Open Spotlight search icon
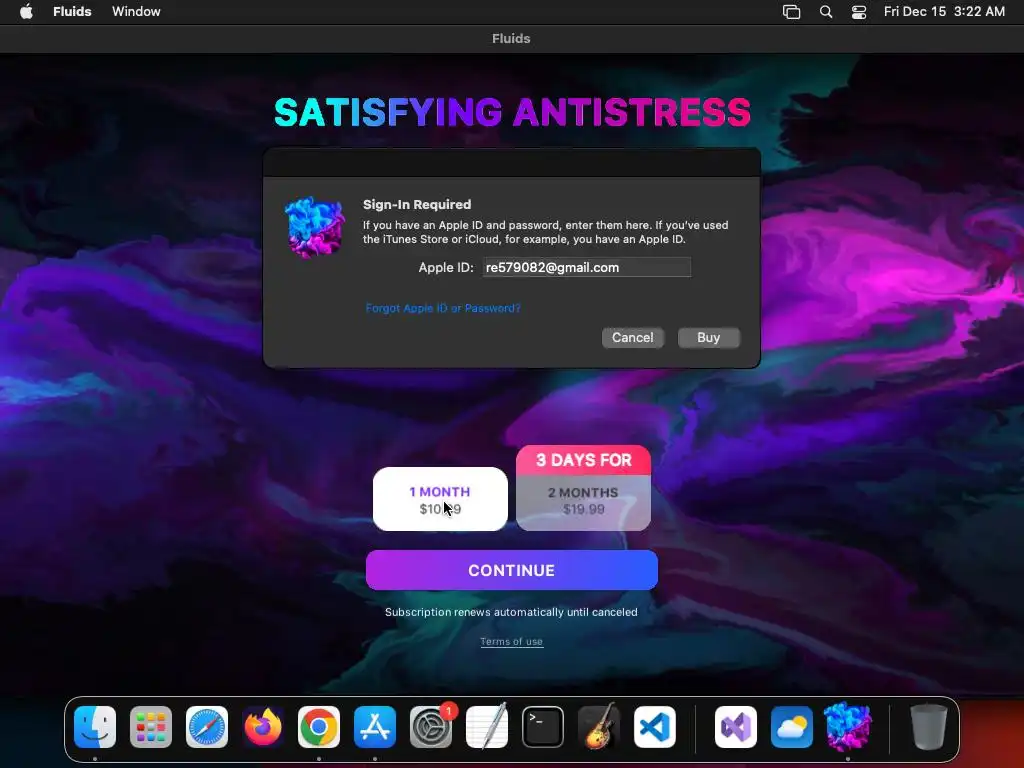The width and height of the screenshot is (1024, 768). click(x=825, y=12)
